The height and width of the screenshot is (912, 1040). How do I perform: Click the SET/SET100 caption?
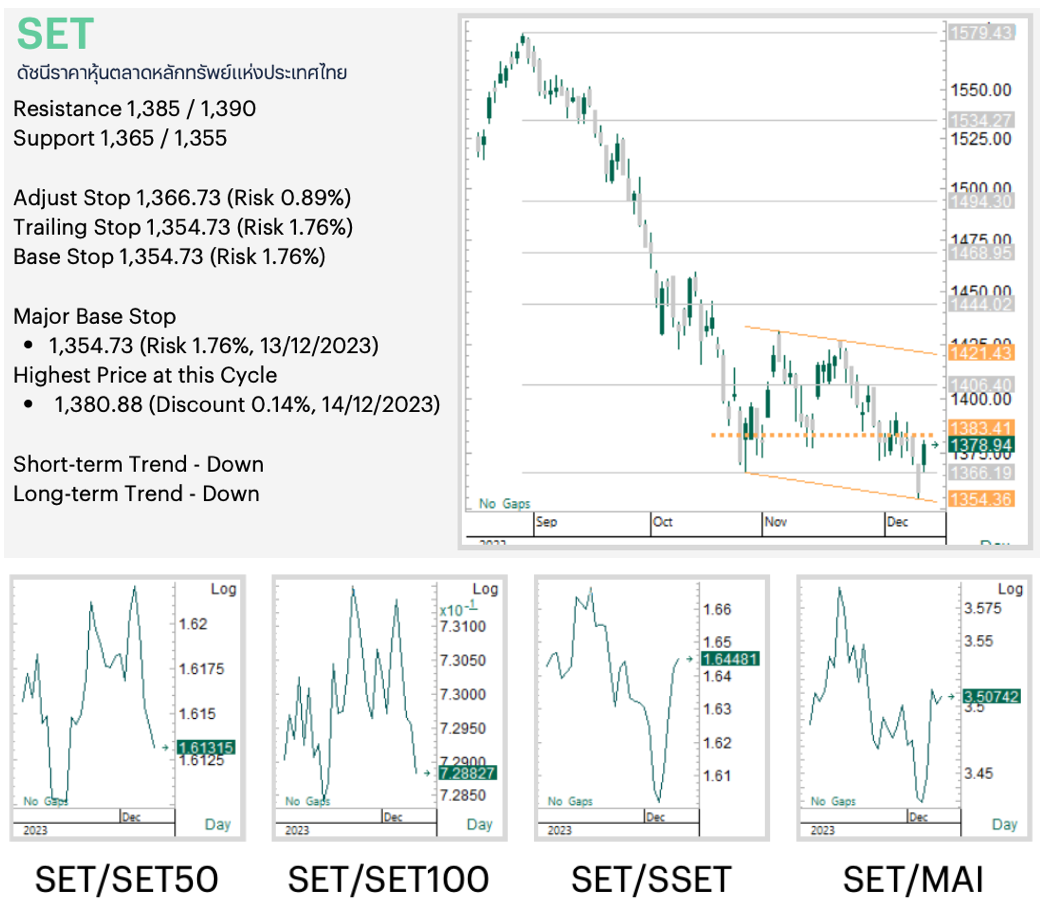click(x=389, y=879)
